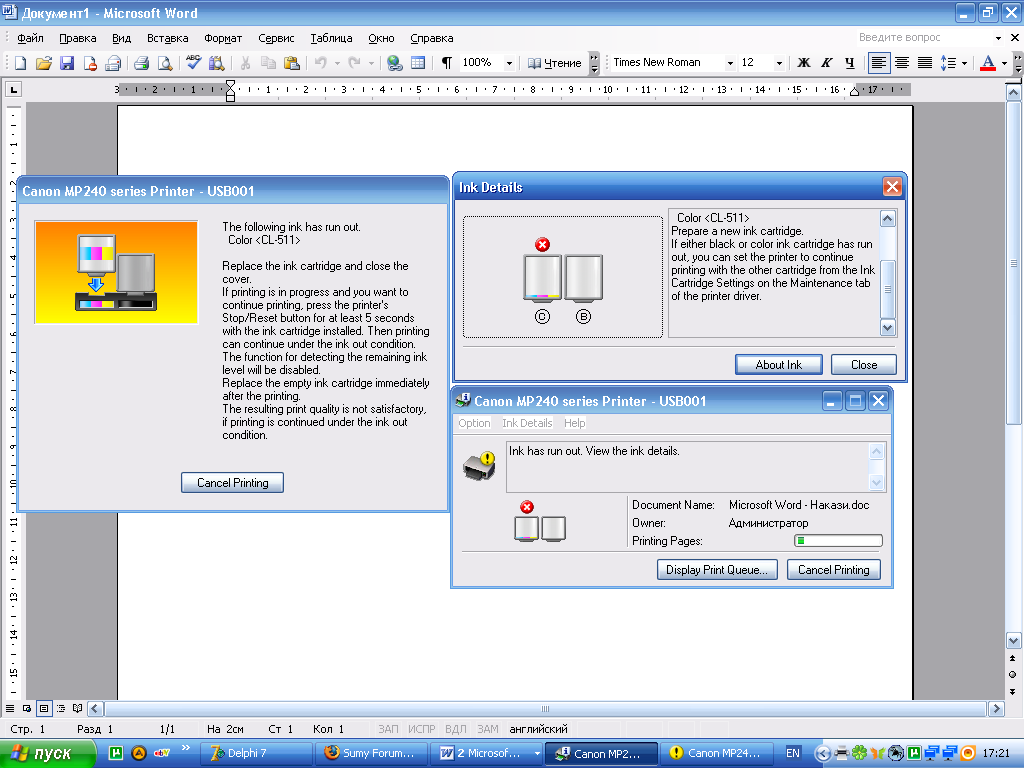Screen dimensions: 1024x768
Task: Create a new blank document
Action: tap(20, 63)
